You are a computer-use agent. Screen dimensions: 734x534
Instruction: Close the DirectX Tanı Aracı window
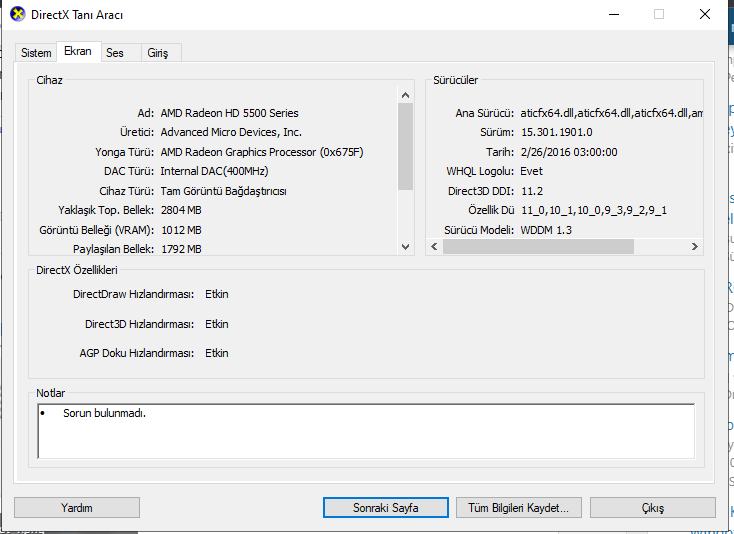(705, 15)
